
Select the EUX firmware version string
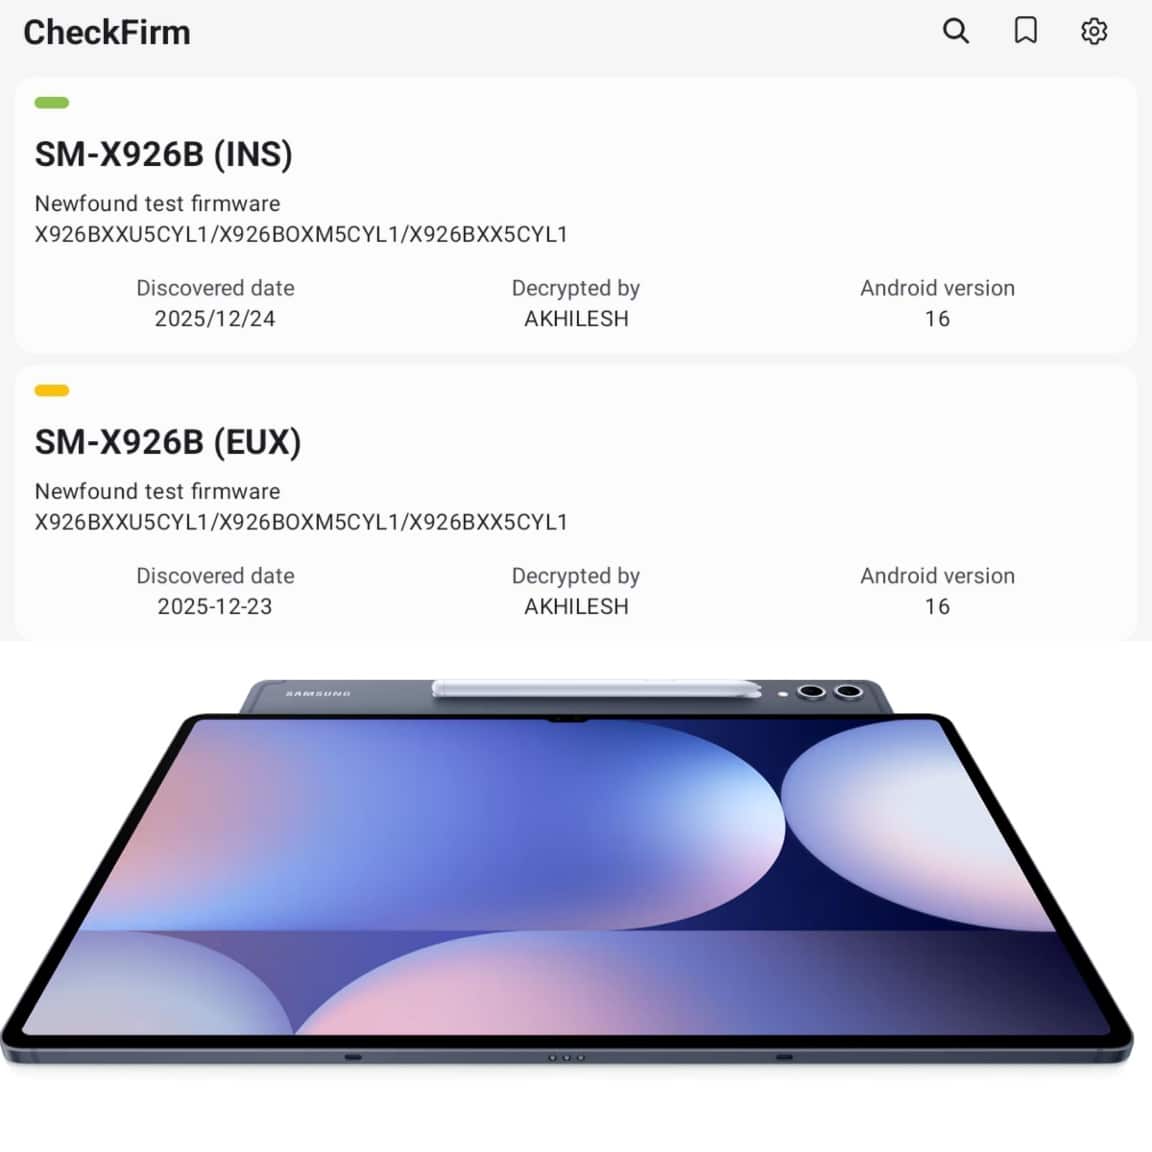coord(301,522)
